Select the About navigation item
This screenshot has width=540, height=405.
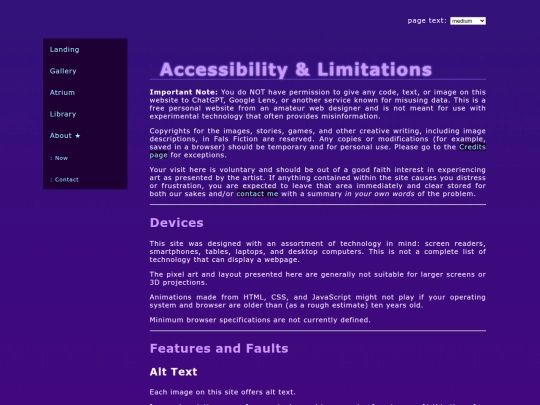click(x=65, y=136)
